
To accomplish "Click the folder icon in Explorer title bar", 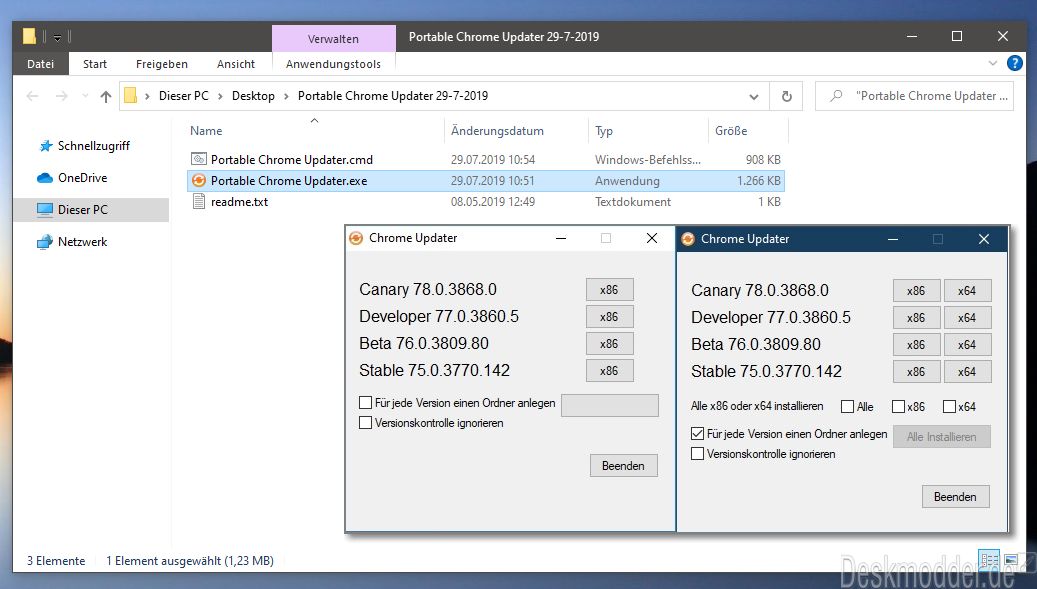I will click(29, 36).
